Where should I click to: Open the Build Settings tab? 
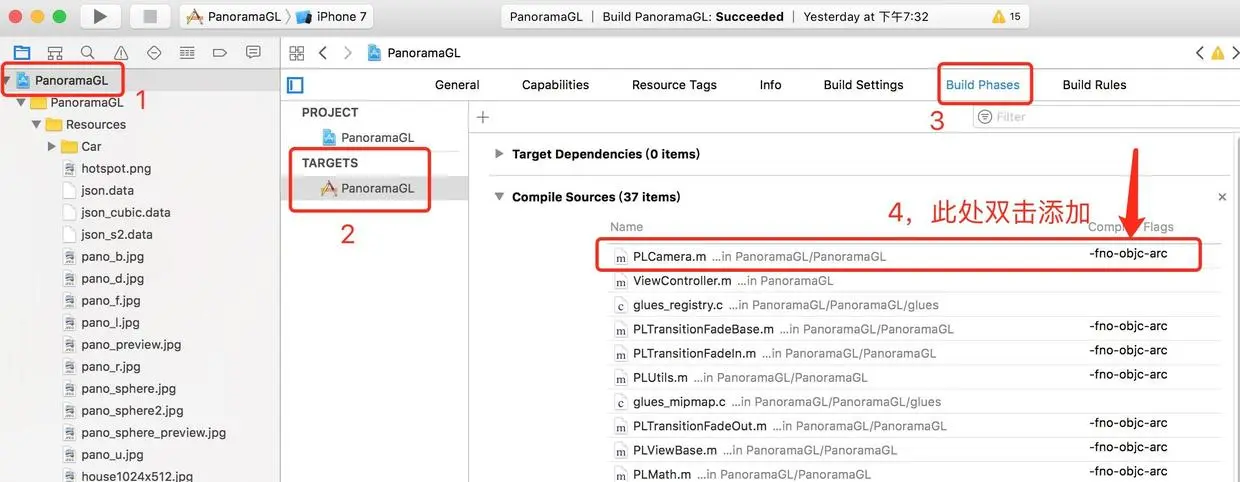coord(863,85)
